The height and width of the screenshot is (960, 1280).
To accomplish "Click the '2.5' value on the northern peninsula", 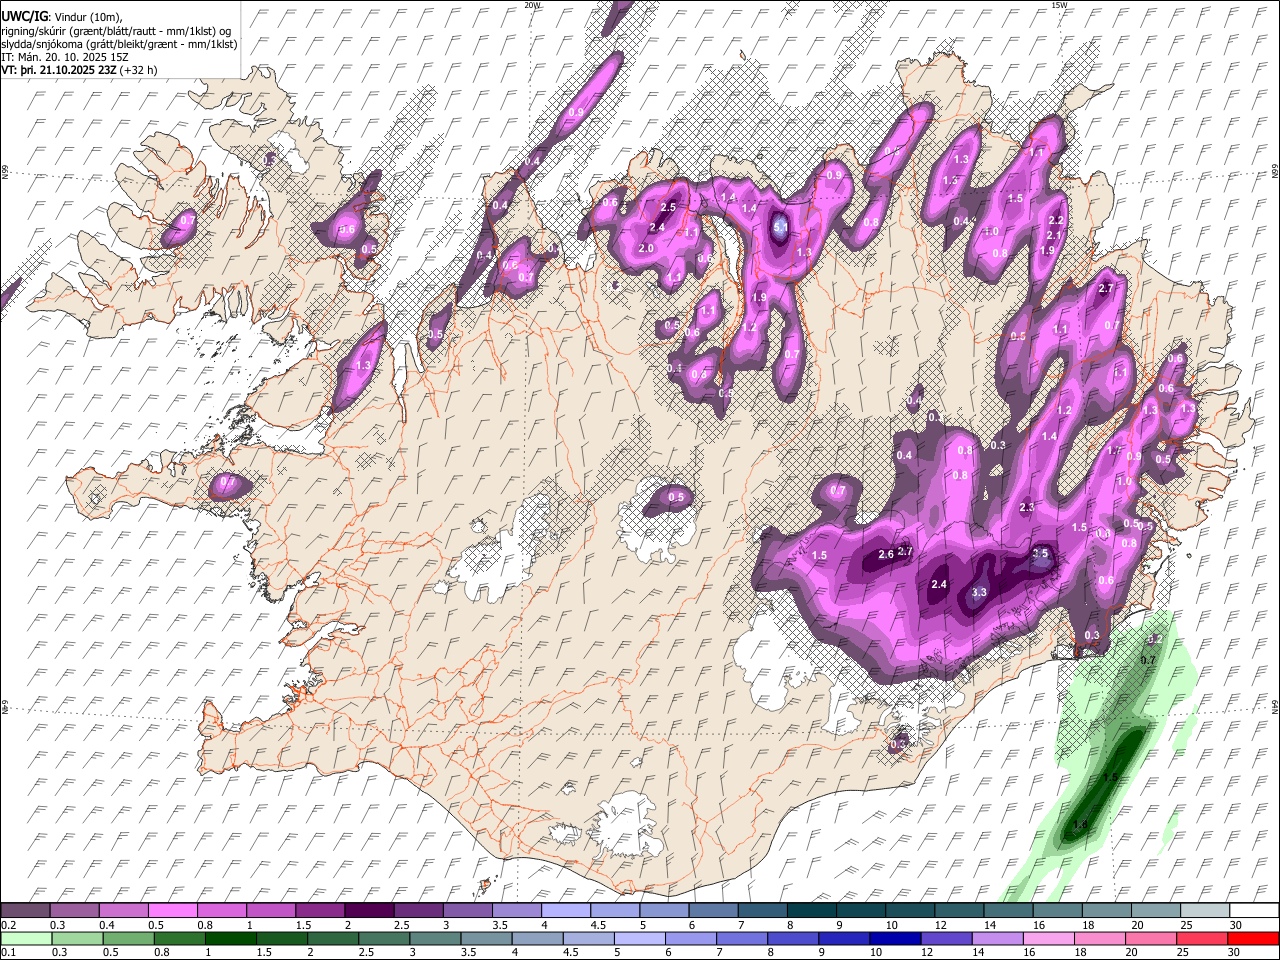I will [669, 207].
